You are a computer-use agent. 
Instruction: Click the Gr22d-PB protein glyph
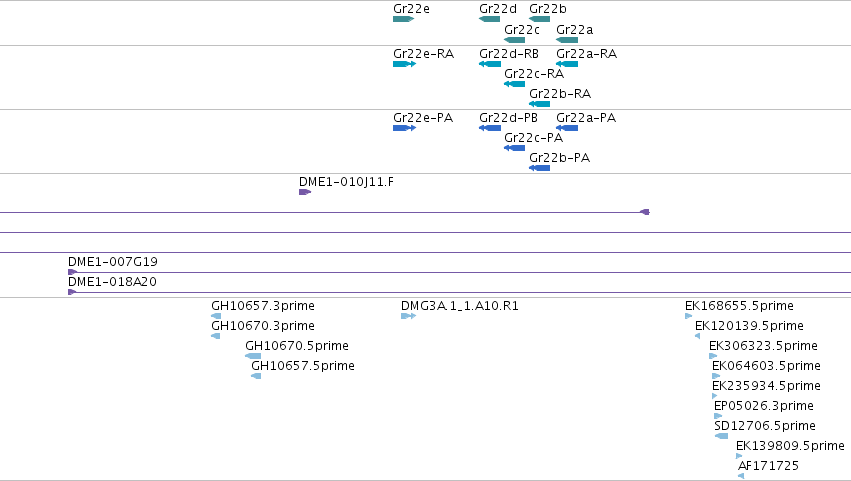pos(490,128)
